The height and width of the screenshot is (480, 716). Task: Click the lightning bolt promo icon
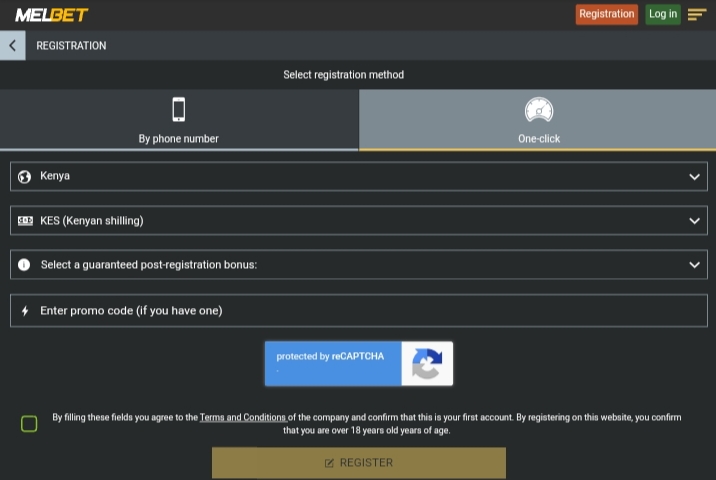pos(25,311)
